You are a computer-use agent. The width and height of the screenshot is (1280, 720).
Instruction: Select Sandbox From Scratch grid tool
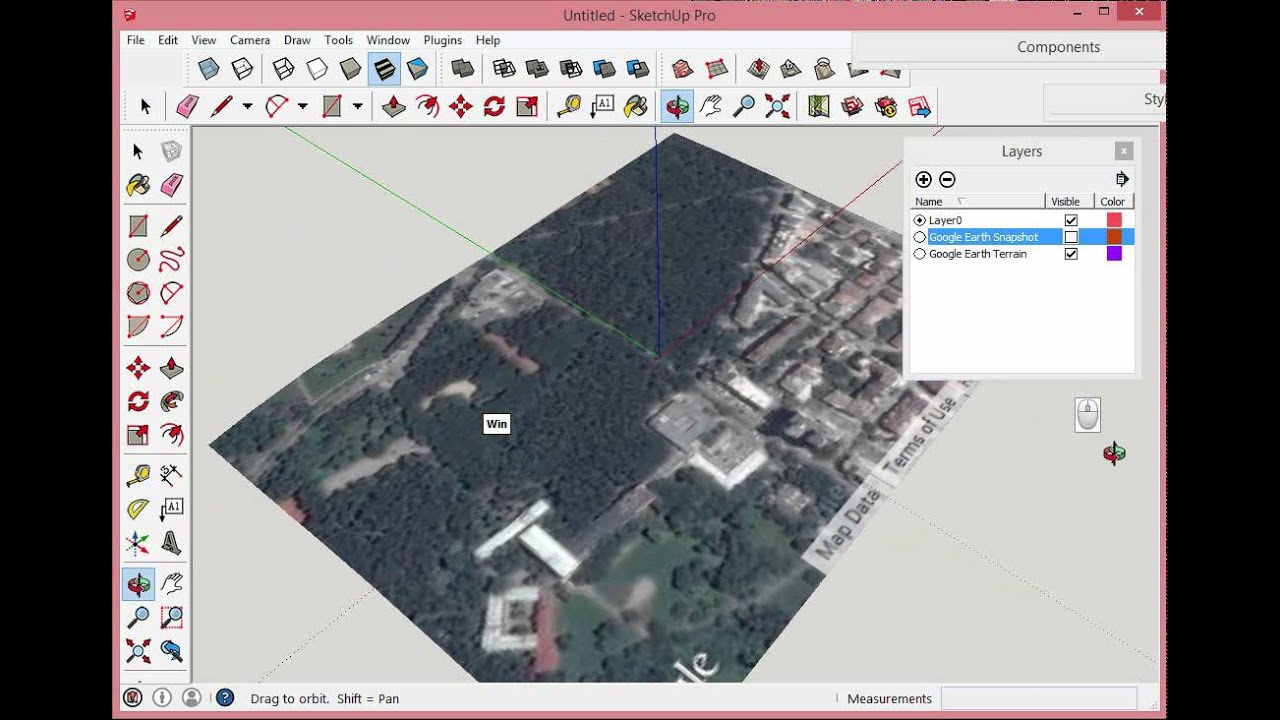point(716,69)
